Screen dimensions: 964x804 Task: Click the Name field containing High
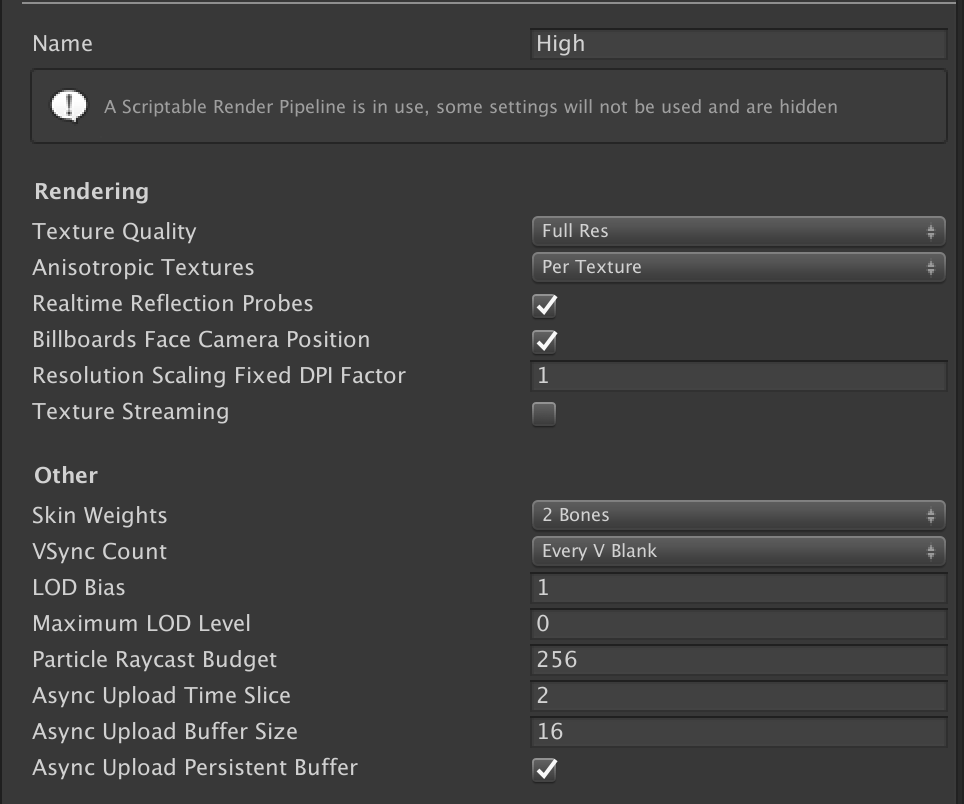[x=738, y=44]
